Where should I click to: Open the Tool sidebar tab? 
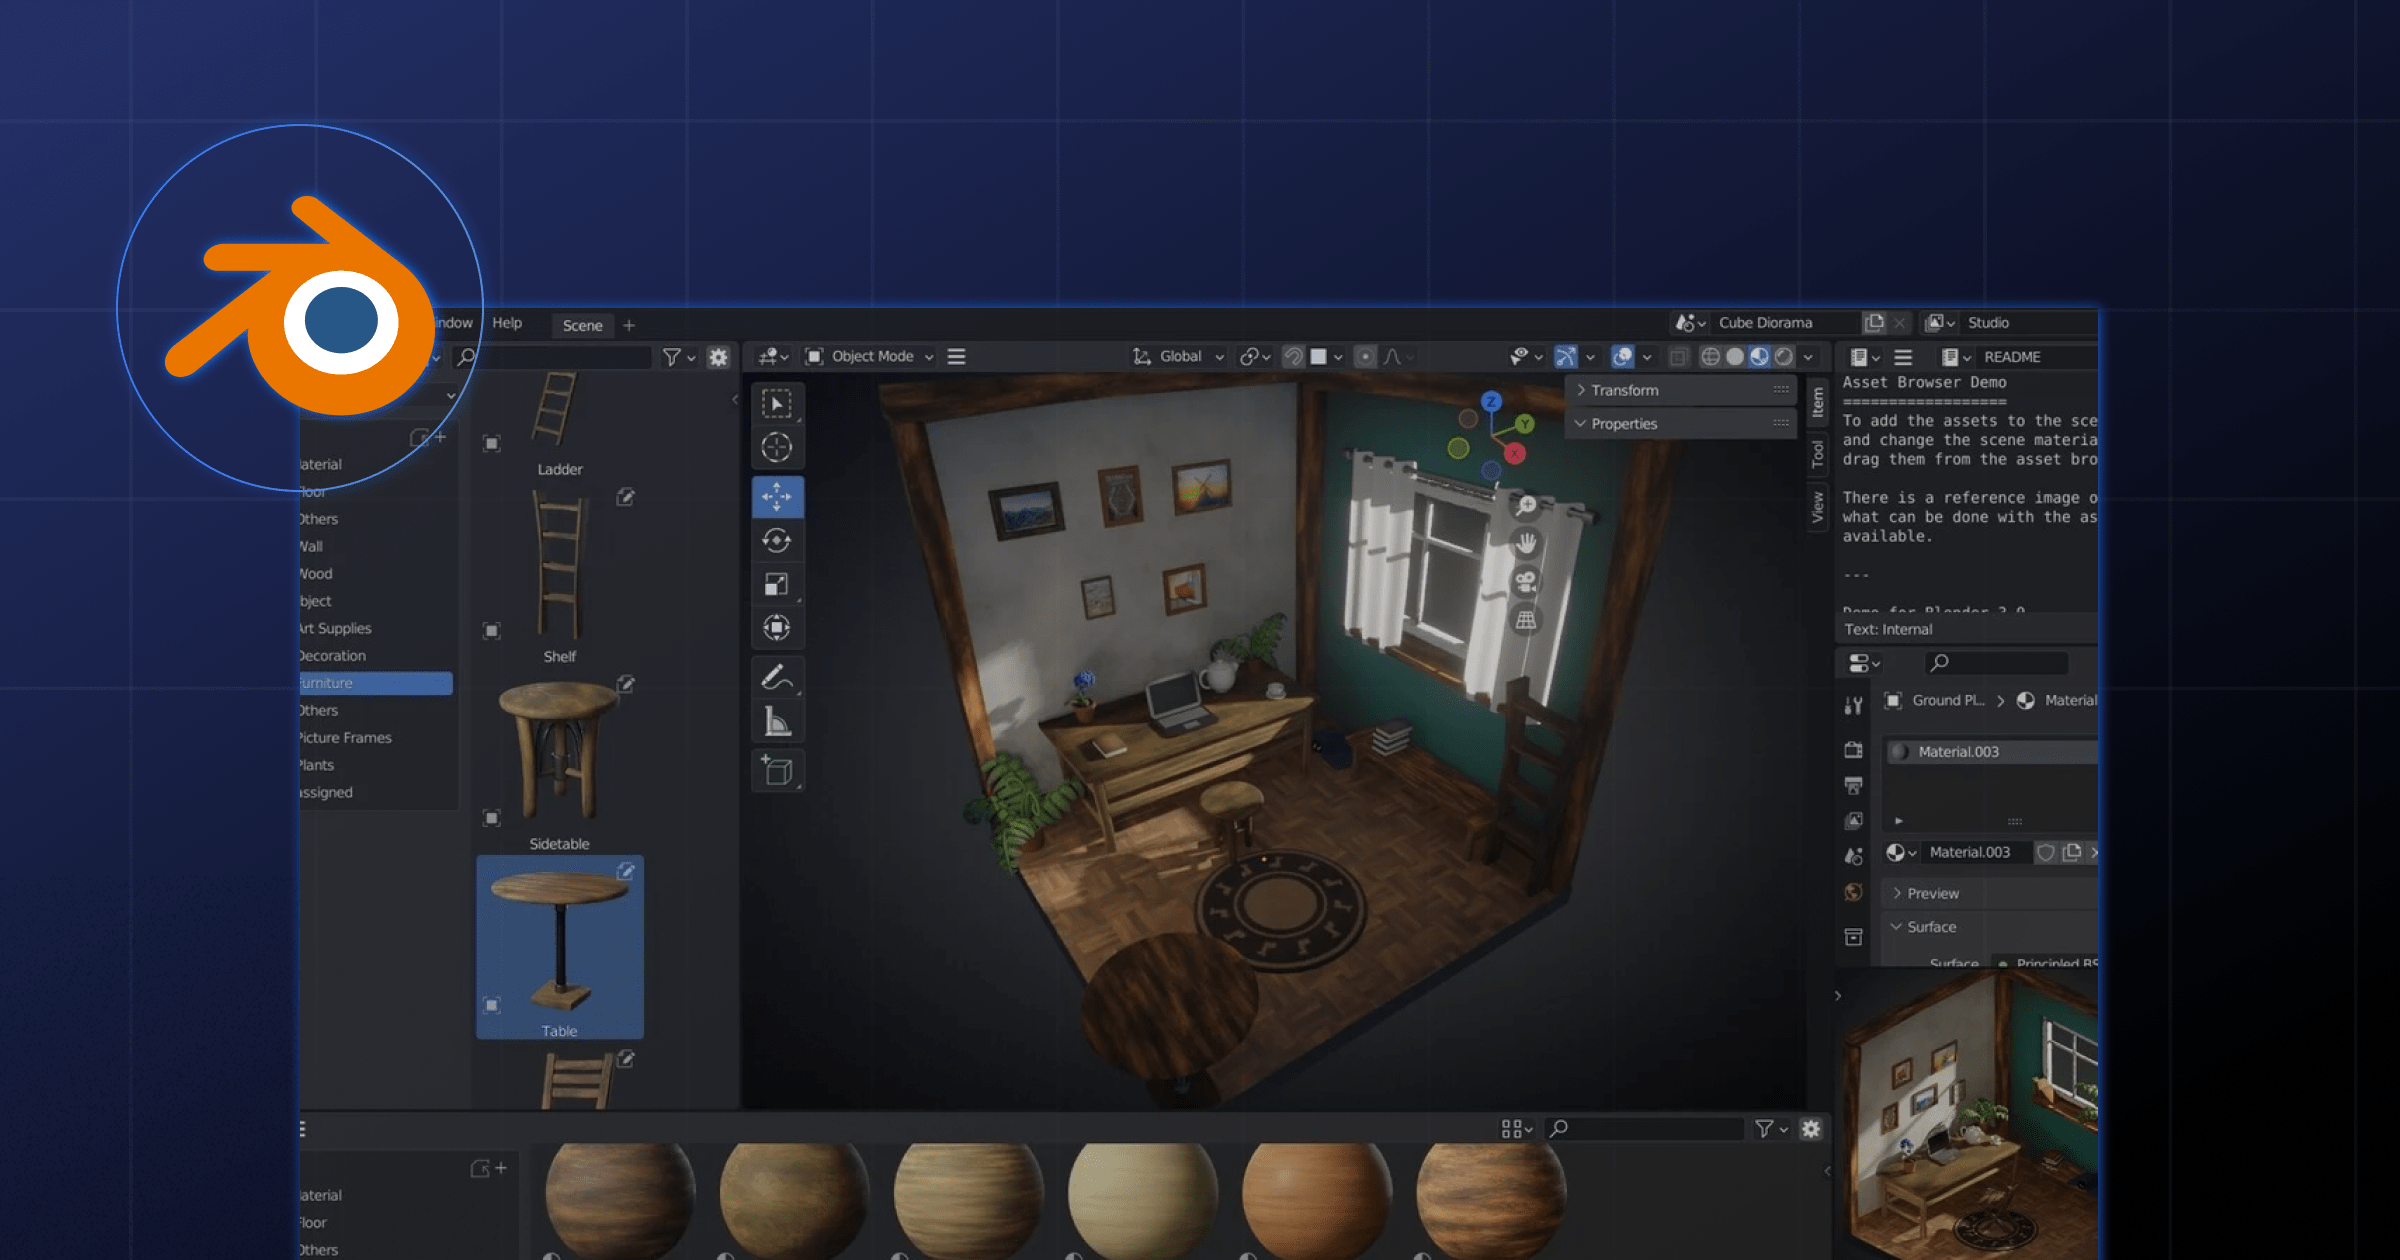[1818, 455]
